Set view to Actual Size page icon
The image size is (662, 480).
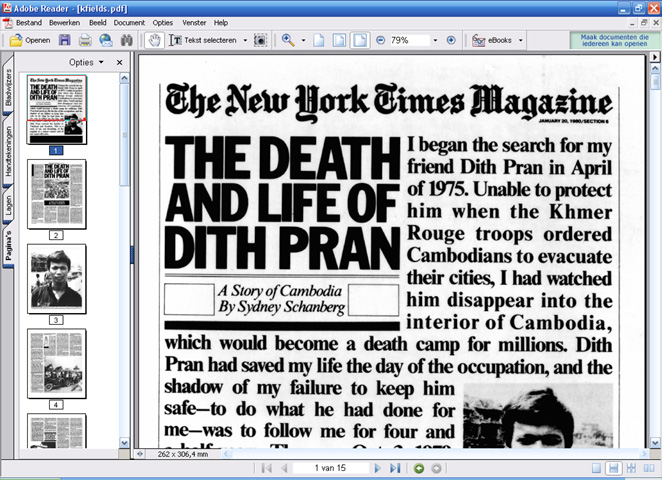point(319,41)
